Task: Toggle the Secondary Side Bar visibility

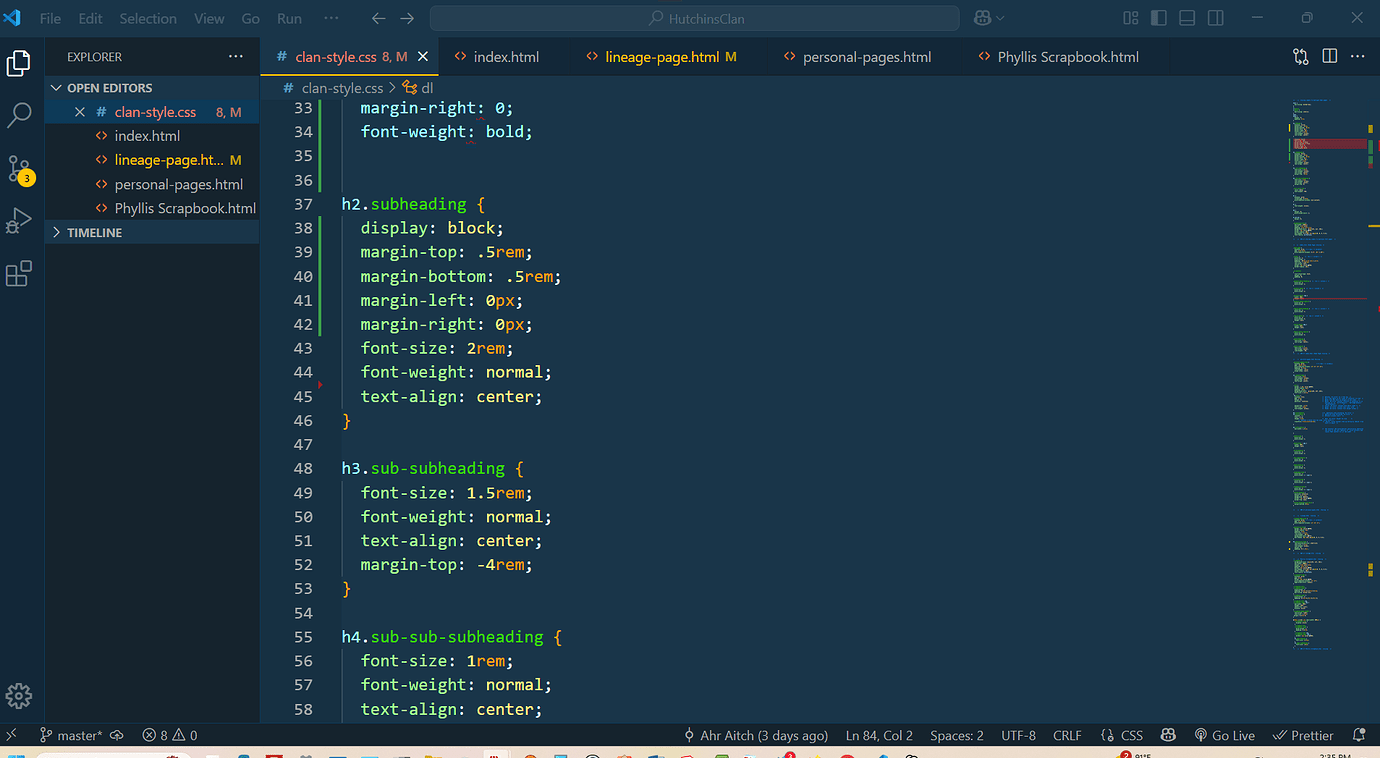Action: point(1214,17)
